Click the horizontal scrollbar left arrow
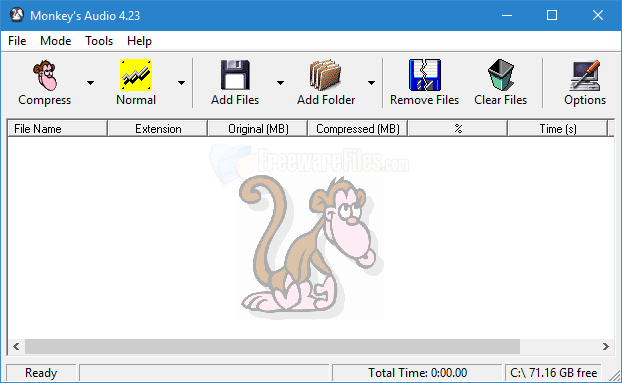Image resolution: width=622 pixels, height=383 pixels. 16,347
